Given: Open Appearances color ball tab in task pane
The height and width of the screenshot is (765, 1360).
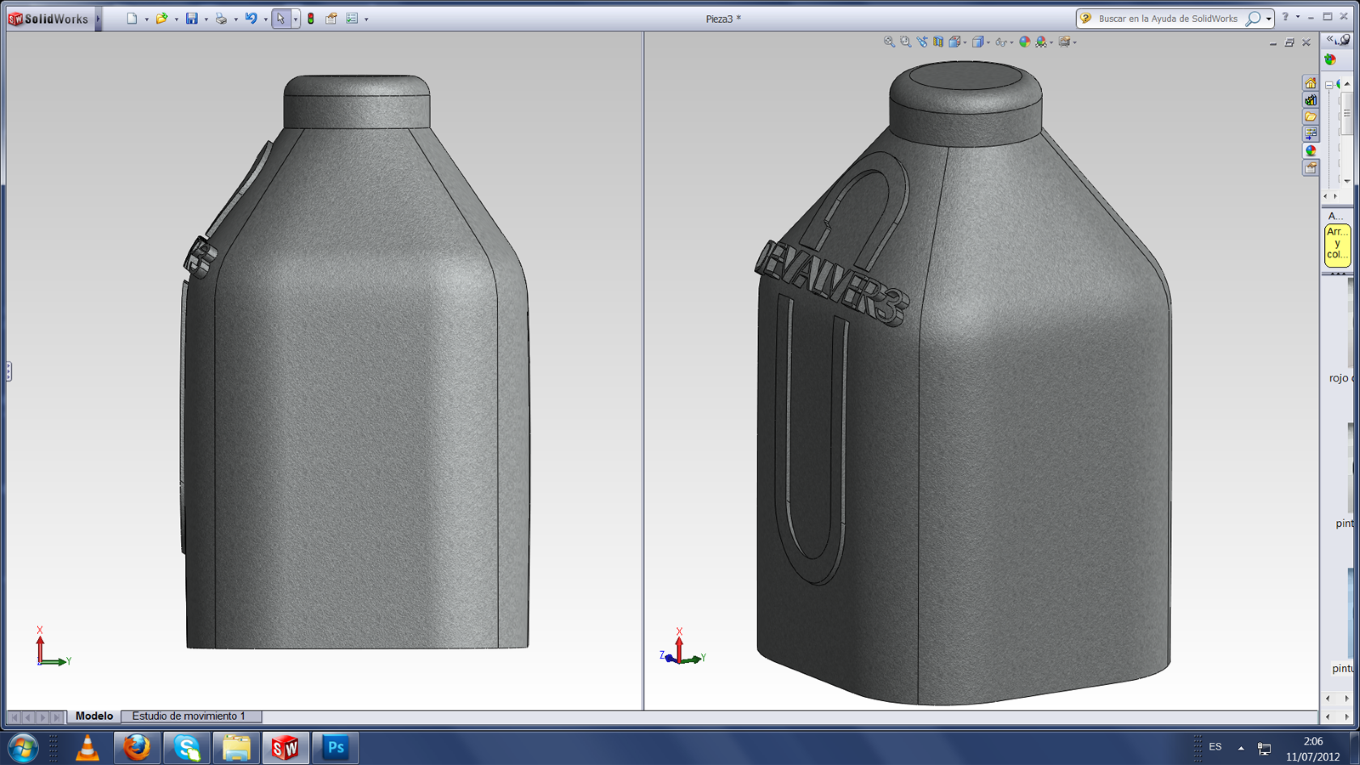Looking at the screenshot, I should (1310, 151).
